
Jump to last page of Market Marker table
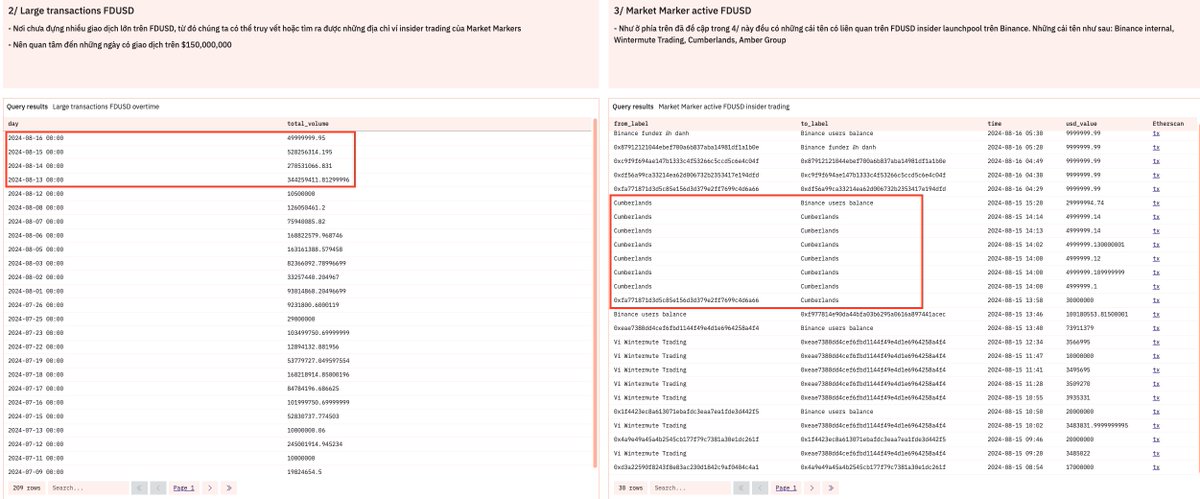tap(831, 488)
